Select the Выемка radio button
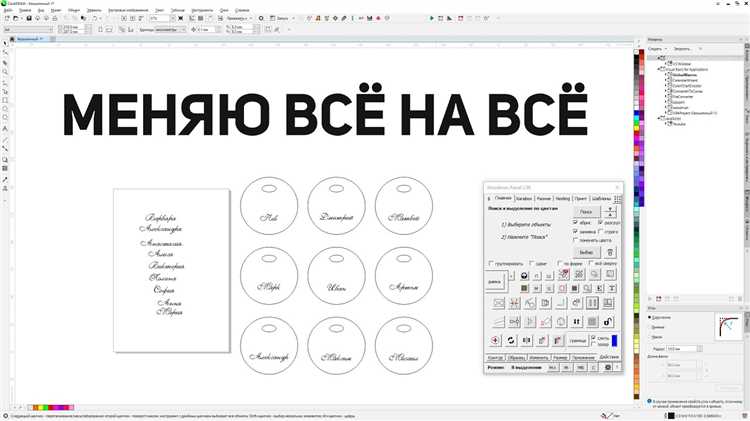This screenshot has width=750, height=421. click(x=650, y=327)
